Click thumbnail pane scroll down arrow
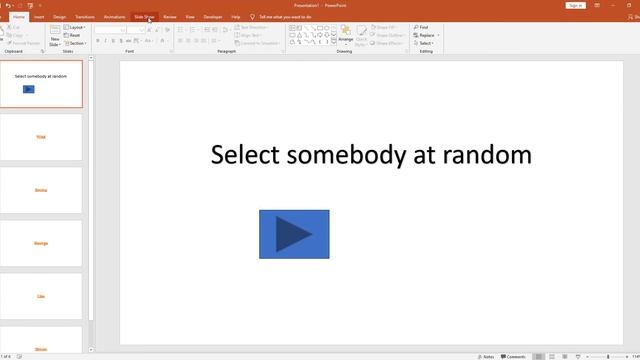The width and height of the screenshot is (640, 360). coord(91,350)
